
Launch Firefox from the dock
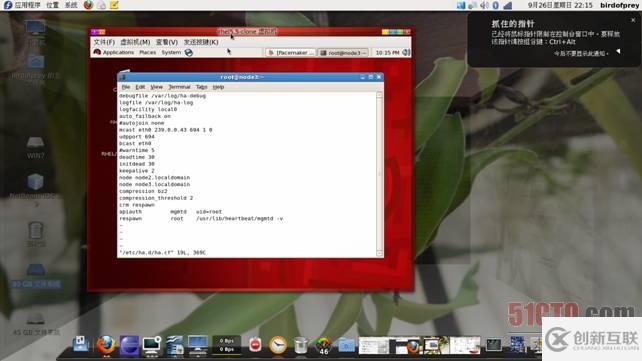(x=106, y=345)
